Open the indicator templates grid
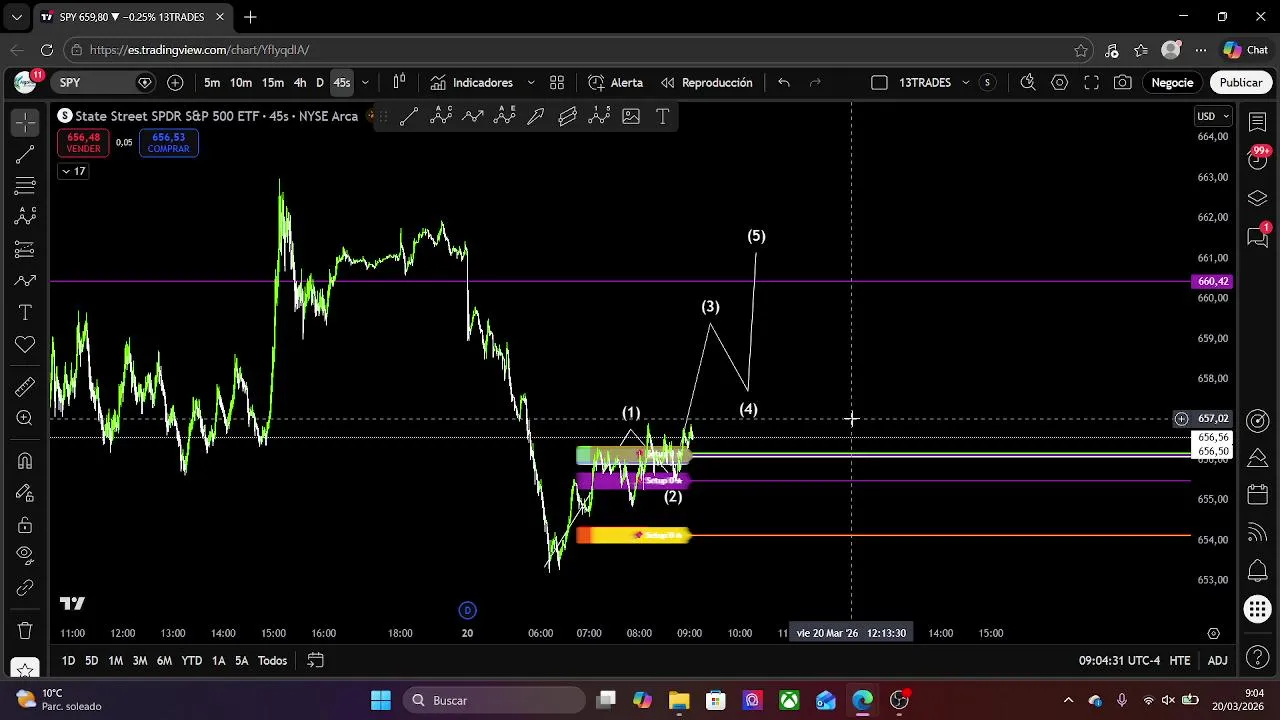The height and width of the screenshot is (720, 1280). tap(557, 83)
